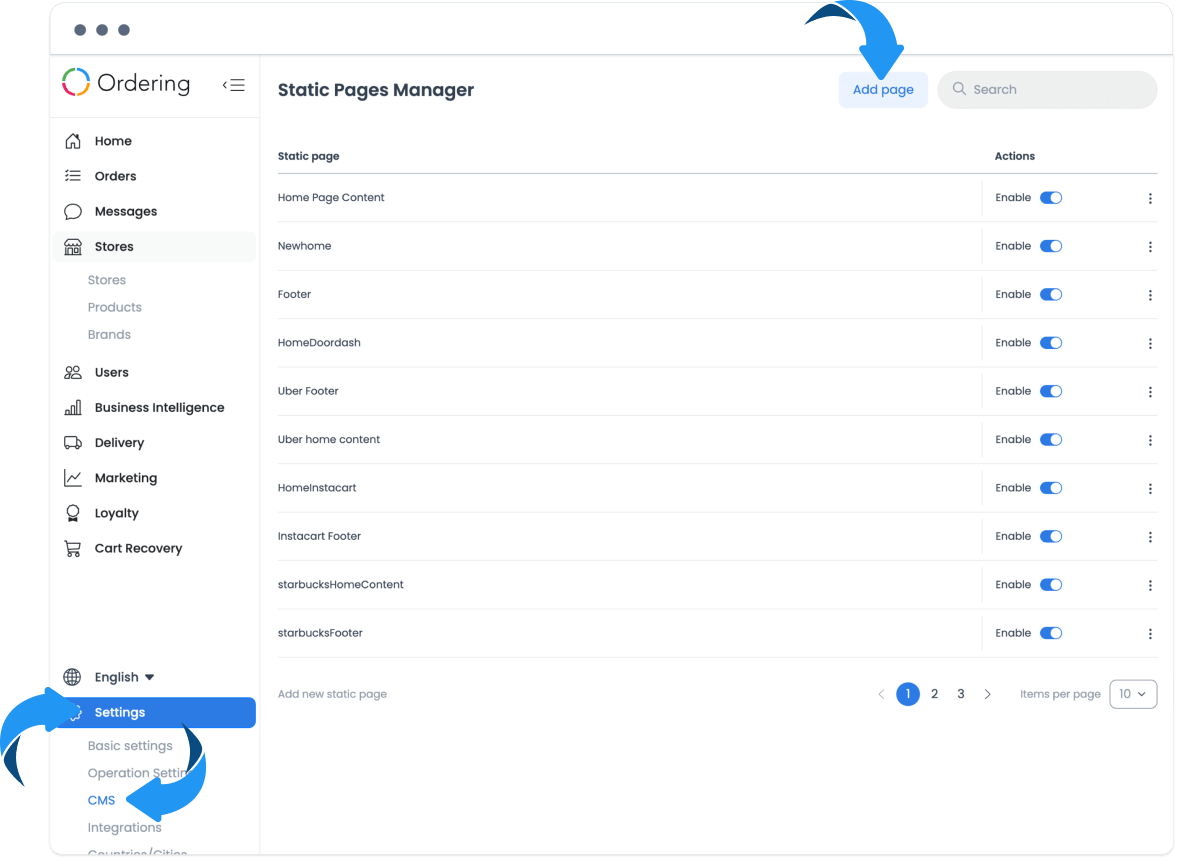Click the Search input field
The width and height of the screenshot is (1177, 859).
coord(1047,89)
